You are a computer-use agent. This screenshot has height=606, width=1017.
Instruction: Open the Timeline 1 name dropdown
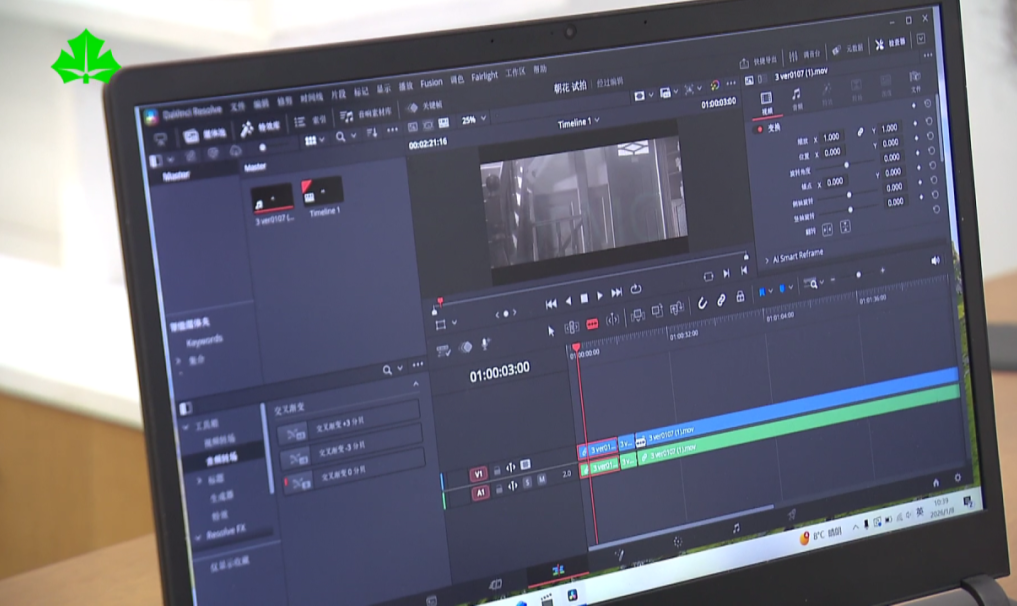click(578, 122)
